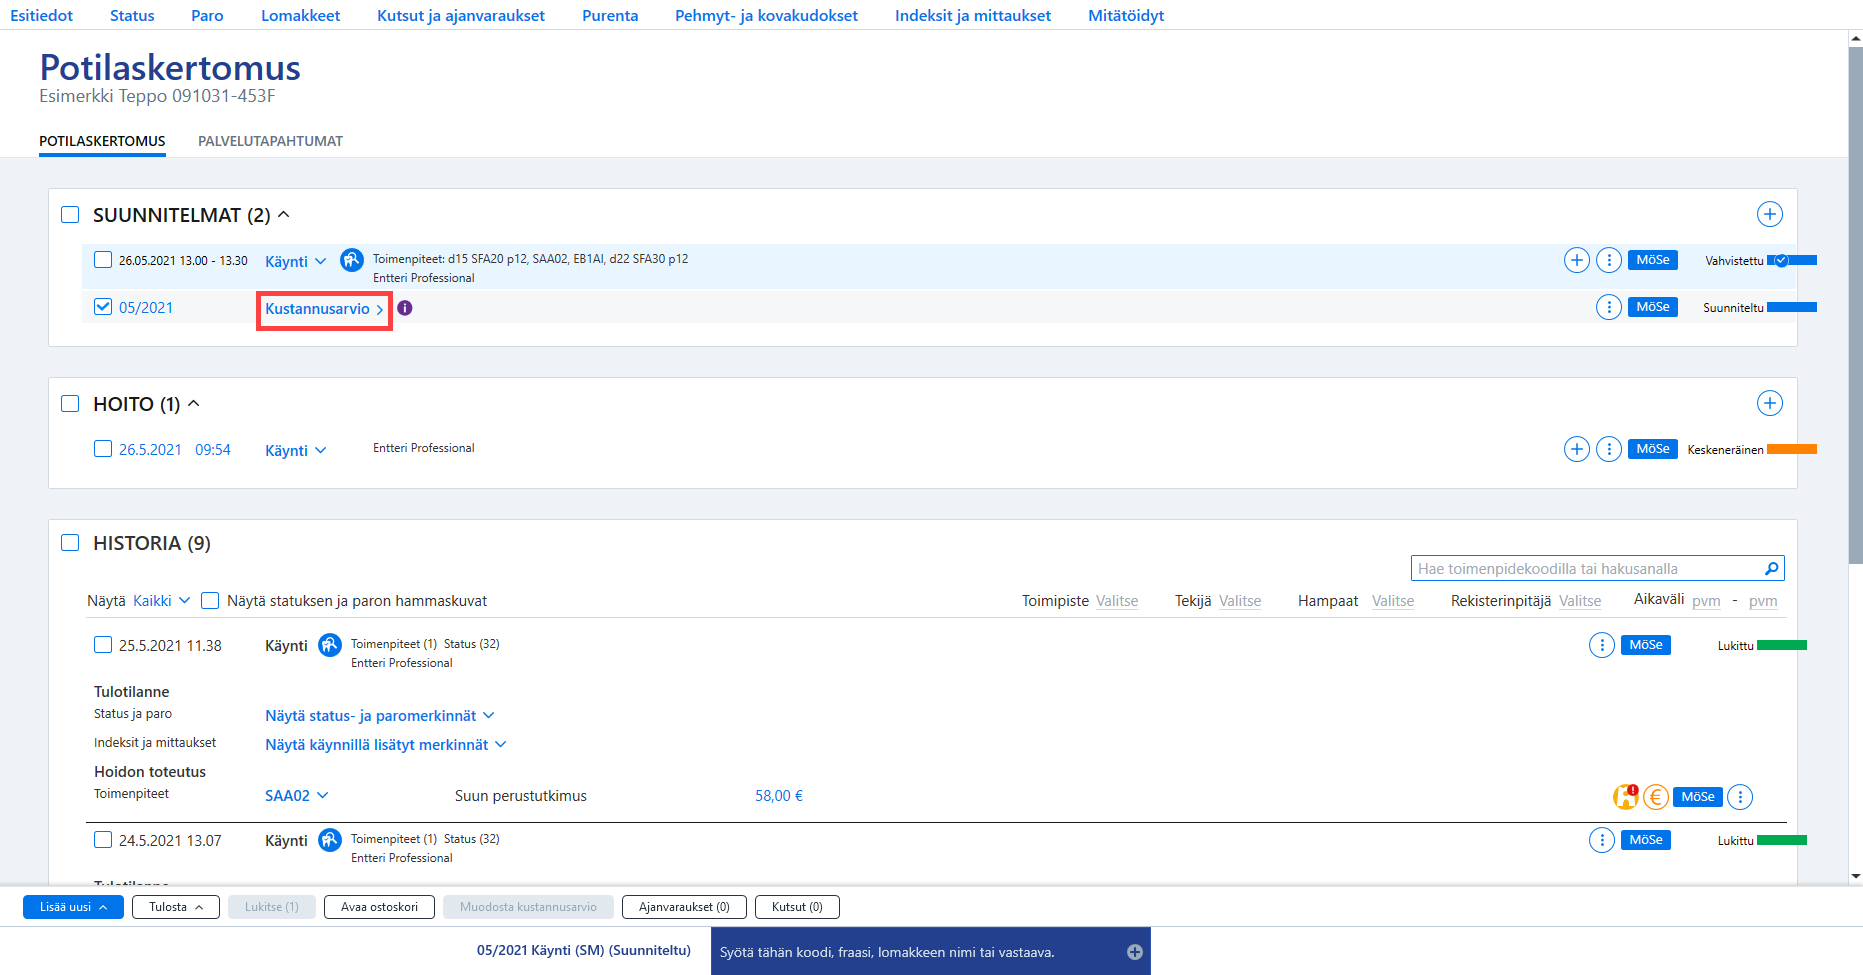Open three-dot menu on 25.5.2021 visit row
Image resolution: width=1863 pixels, height=975 pixels.
[1601, 645]
